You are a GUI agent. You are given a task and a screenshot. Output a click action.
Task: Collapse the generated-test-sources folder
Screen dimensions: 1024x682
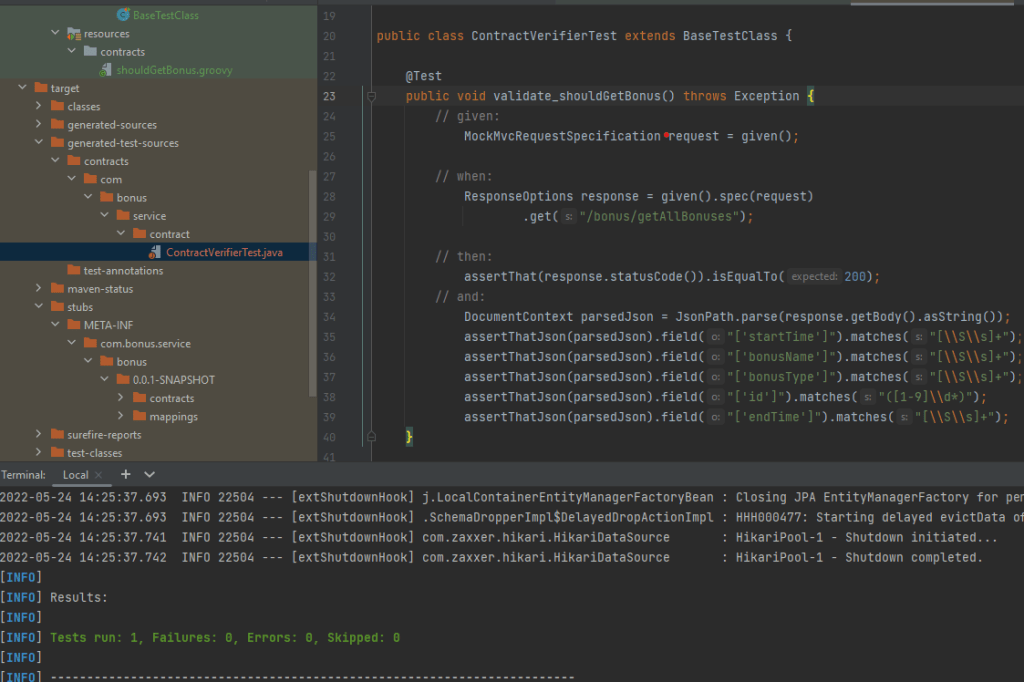(x=38, y=143)
